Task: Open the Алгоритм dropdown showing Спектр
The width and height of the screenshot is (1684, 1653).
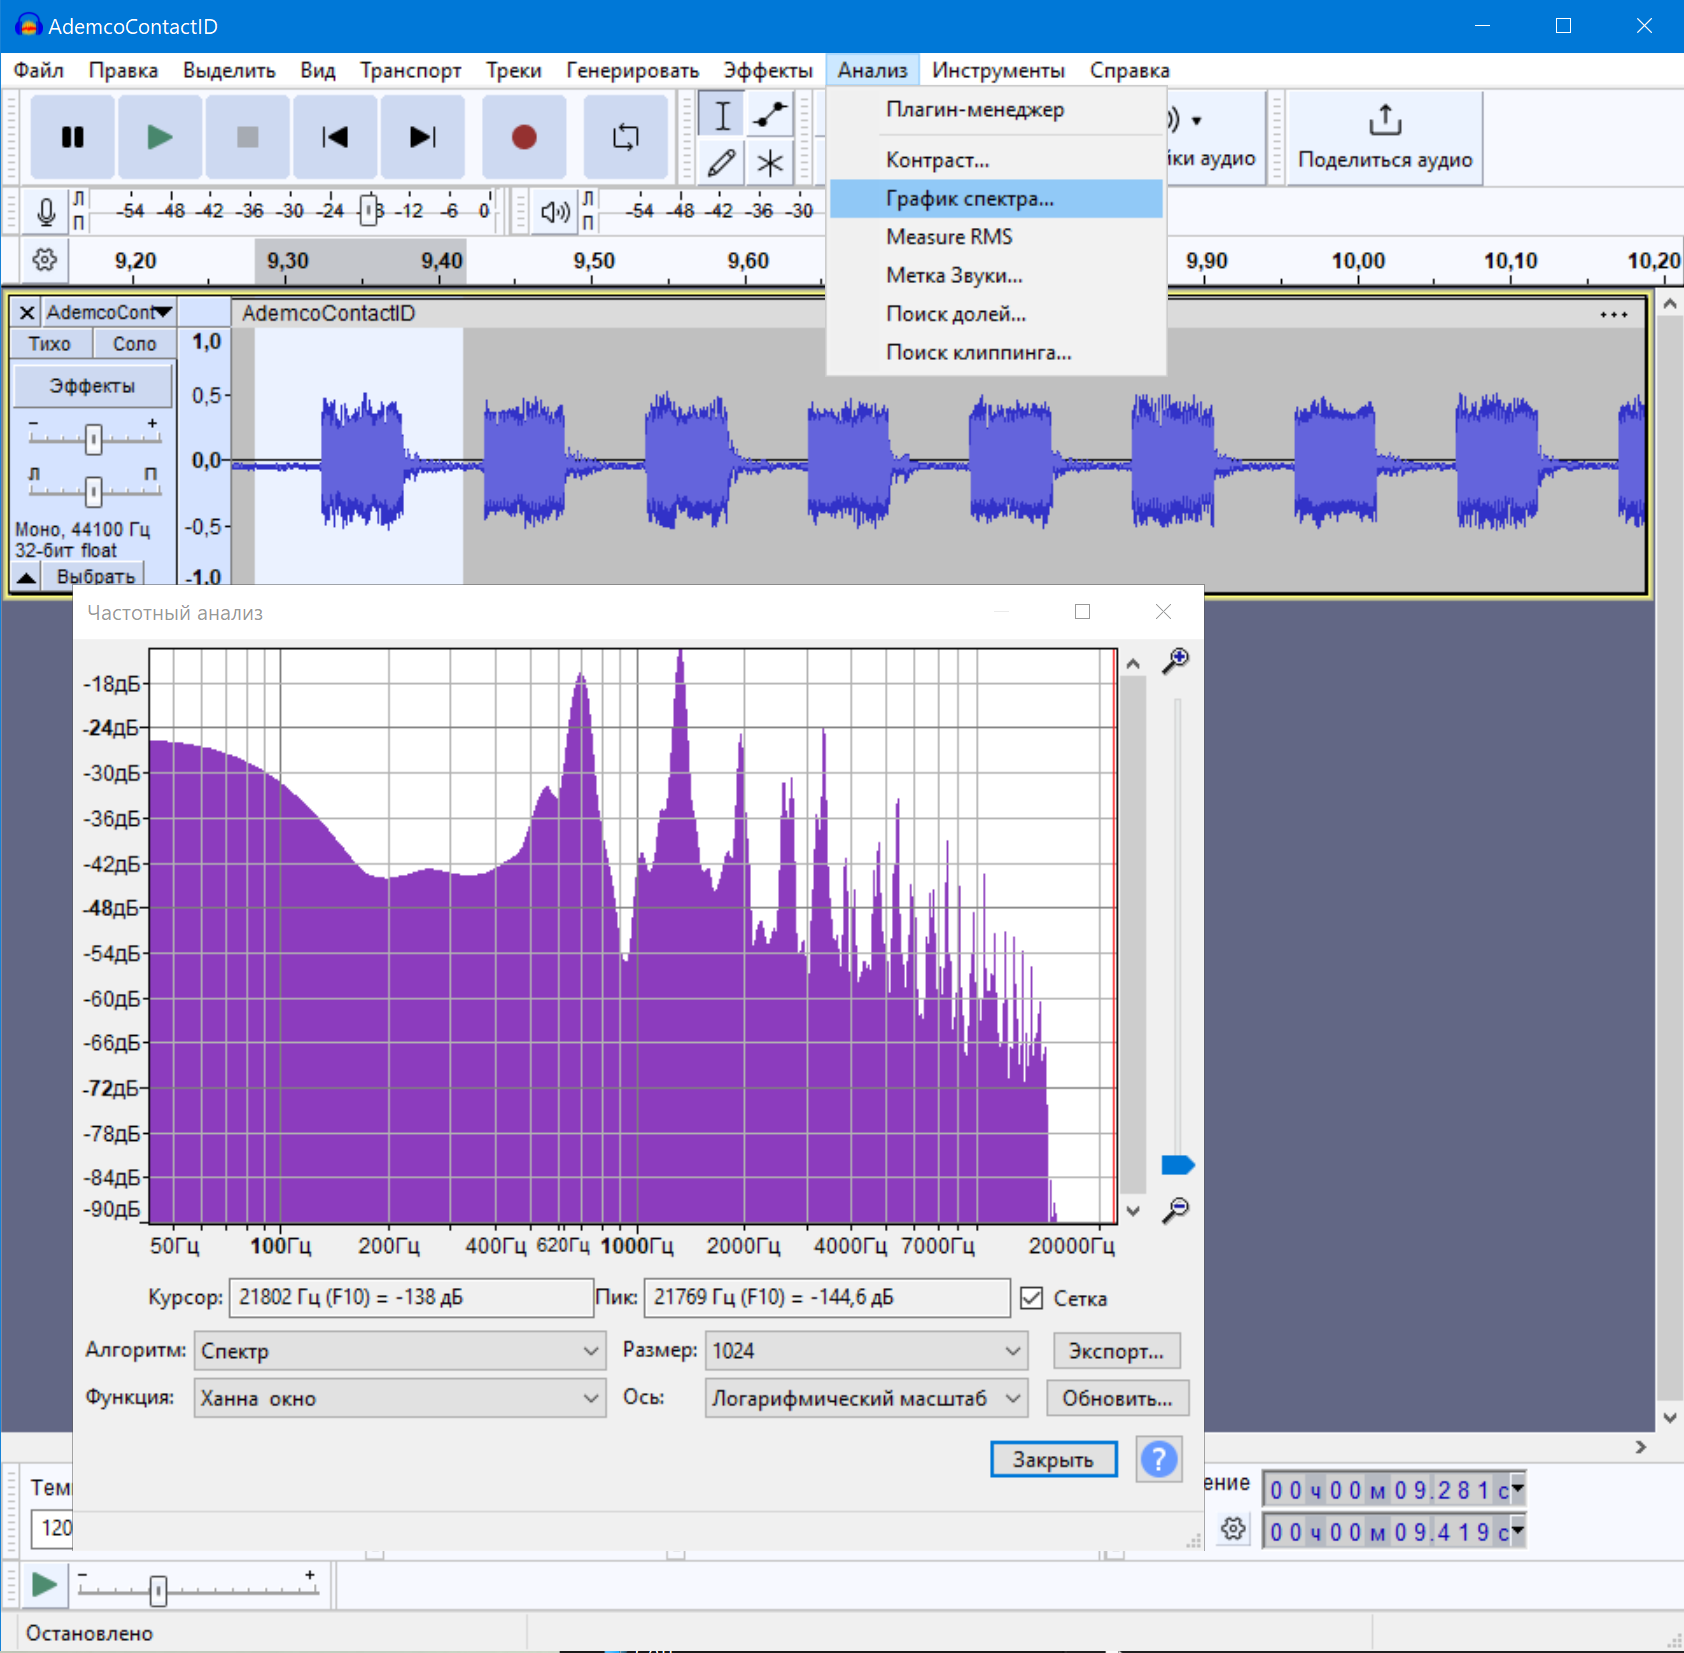Action: [399, 1351]
